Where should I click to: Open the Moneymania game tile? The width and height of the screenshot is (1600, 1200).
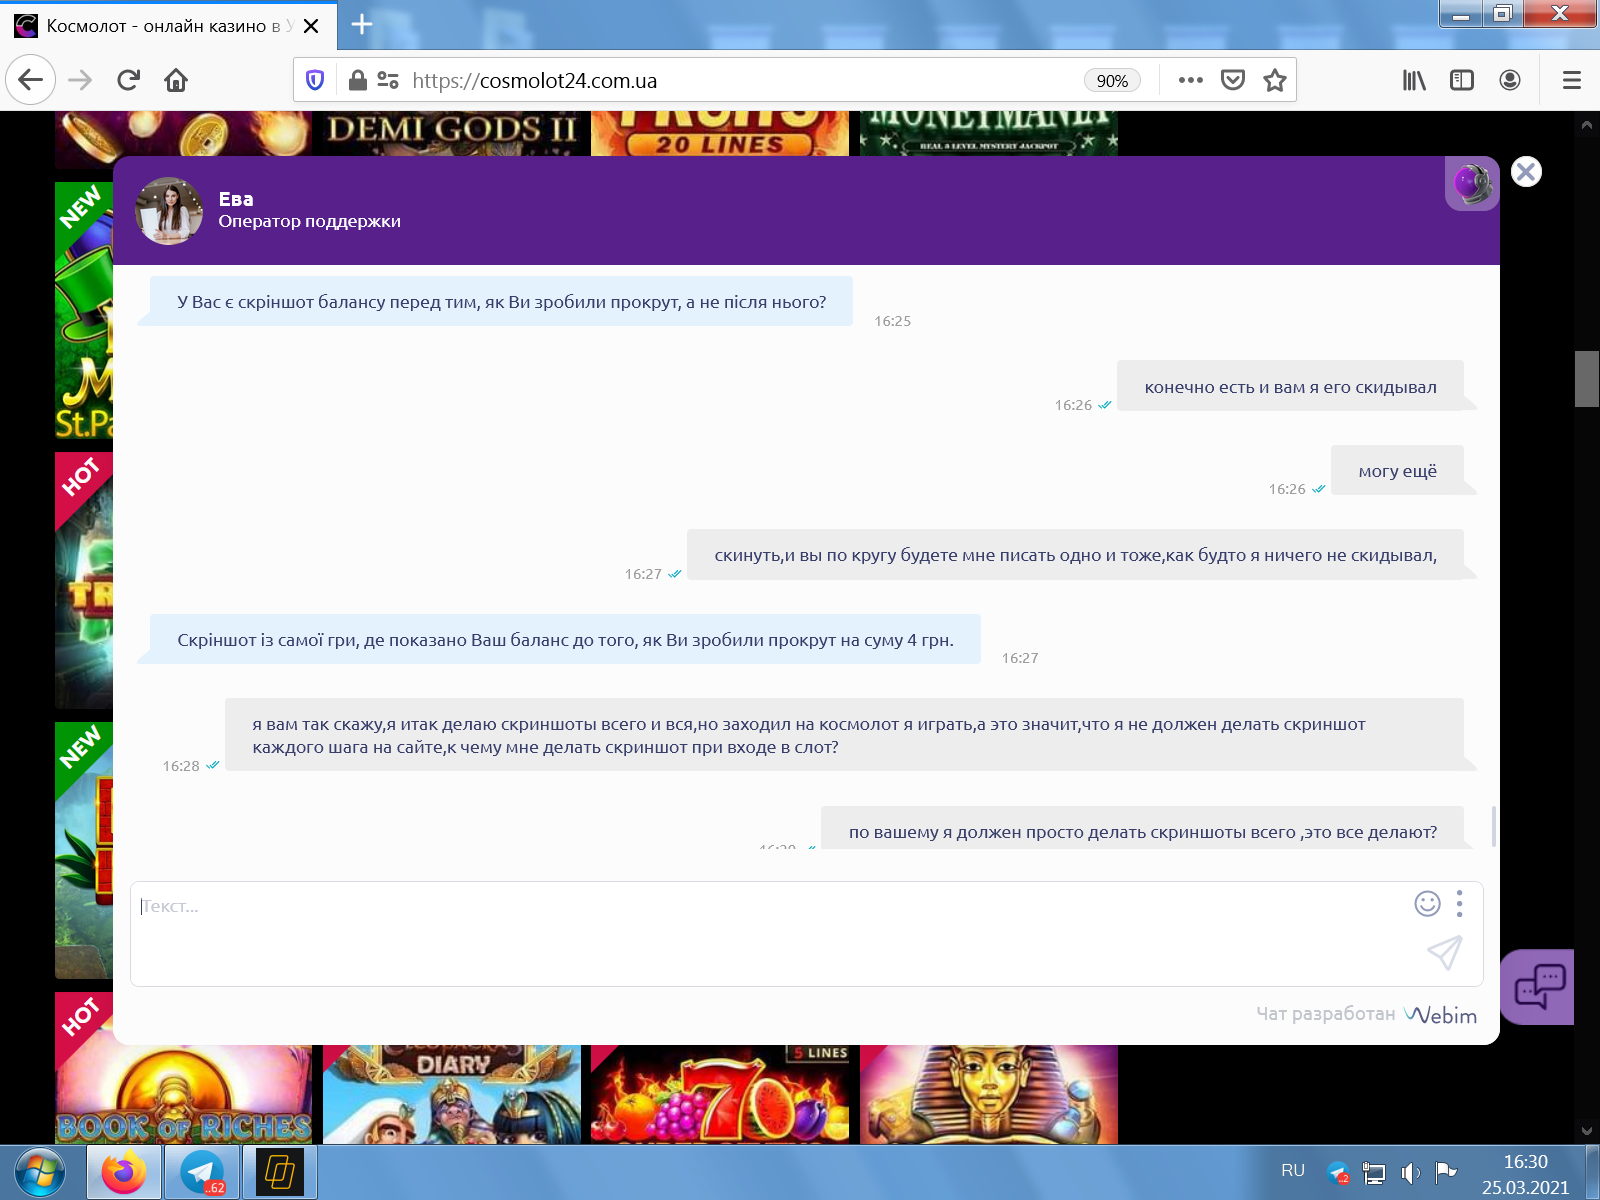989,133
